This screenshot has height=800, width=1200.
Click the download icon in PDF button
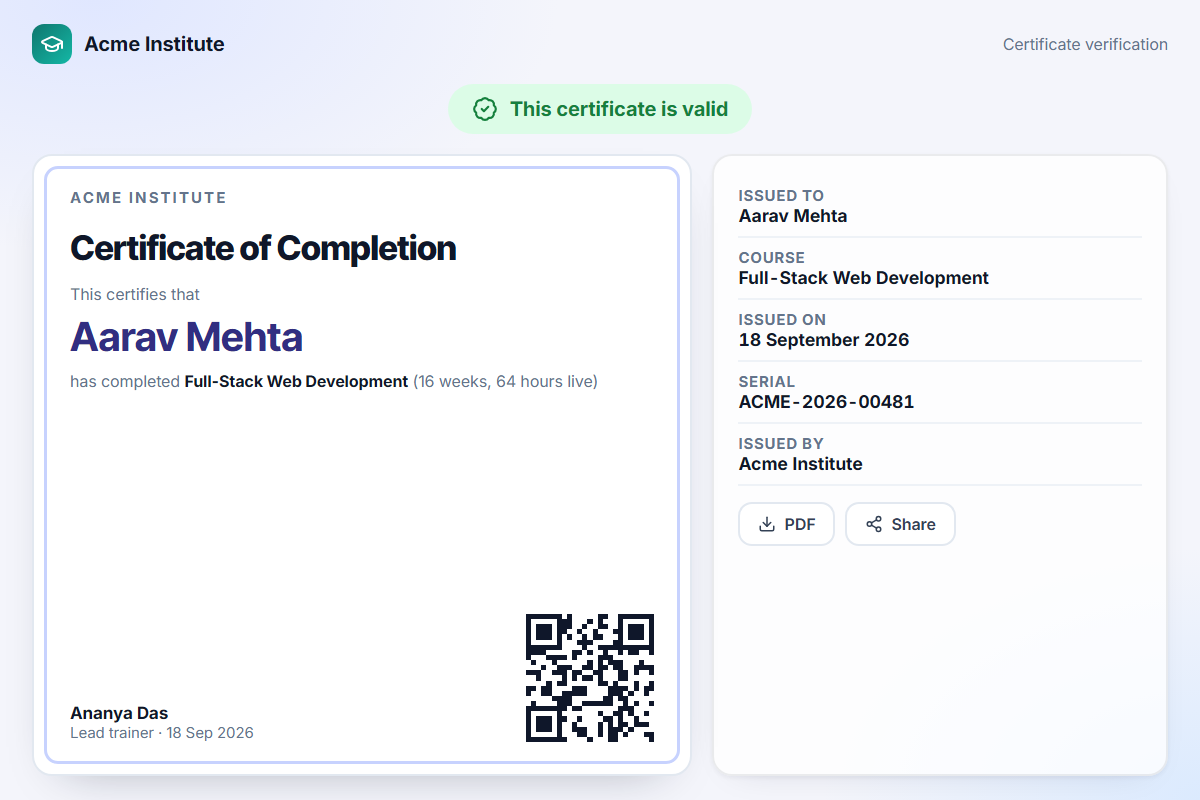tap(768, 524)
